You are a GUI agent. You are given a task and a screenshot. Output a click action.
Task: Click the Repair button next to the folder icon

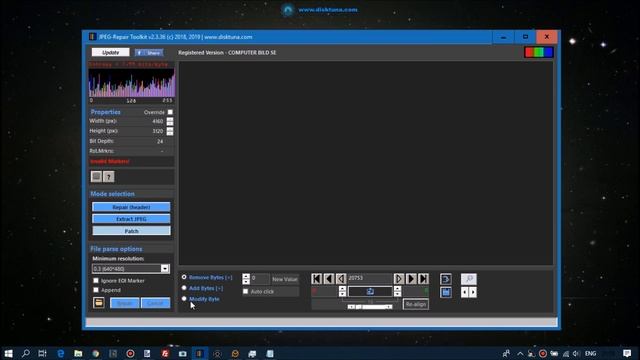(124, 303)
